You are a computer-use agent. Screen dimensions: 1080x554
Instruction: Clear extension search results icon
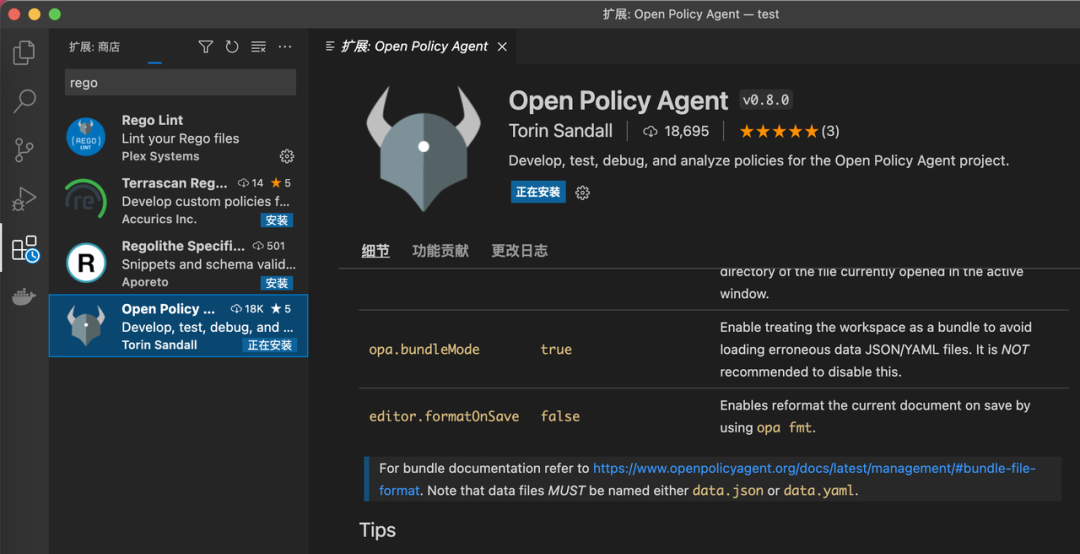coord(258,47)
